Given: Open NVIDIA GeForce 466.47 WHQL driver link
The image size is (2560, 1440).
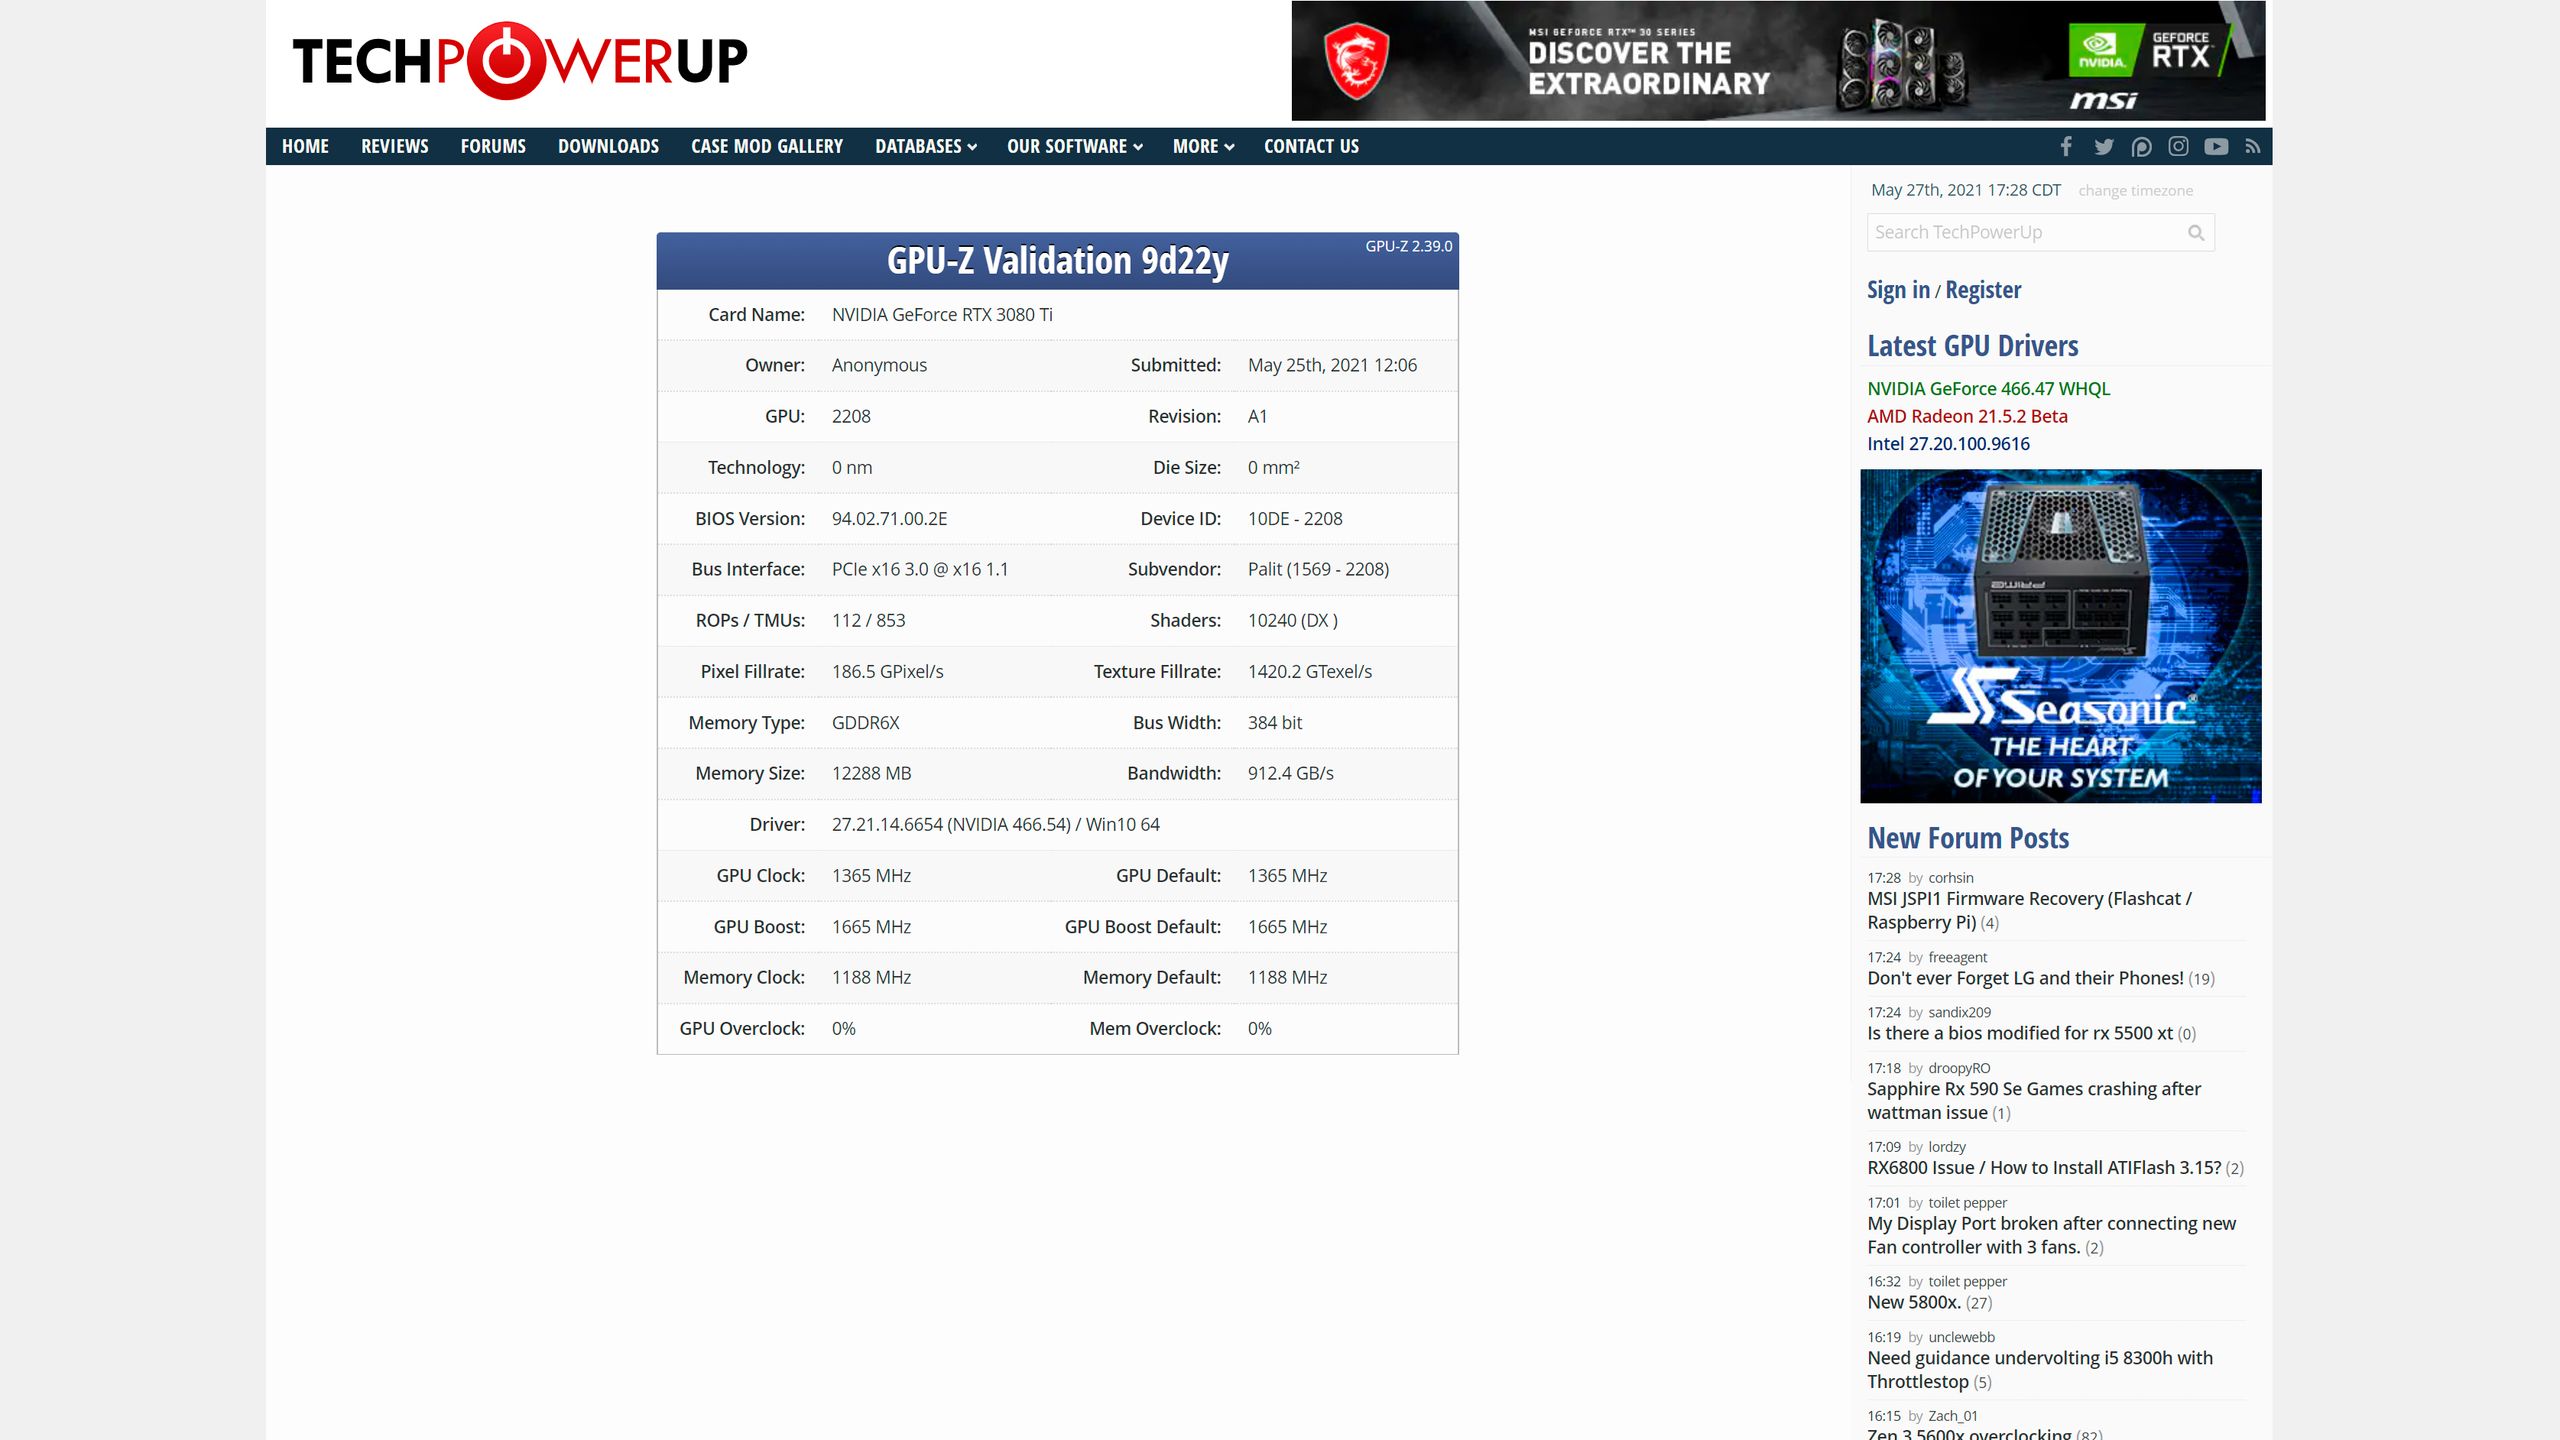Looking at the screenshot, I should click(1988, 389).
